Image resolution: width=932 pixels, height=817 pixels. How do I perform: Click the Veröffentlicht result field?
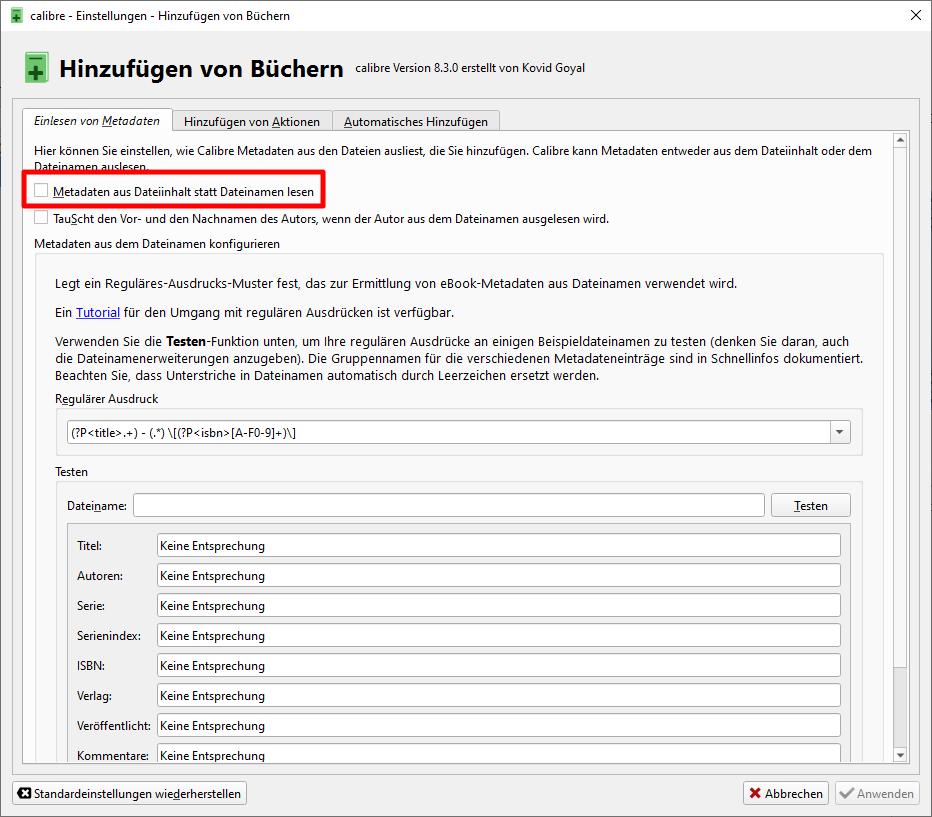(499, 725)
